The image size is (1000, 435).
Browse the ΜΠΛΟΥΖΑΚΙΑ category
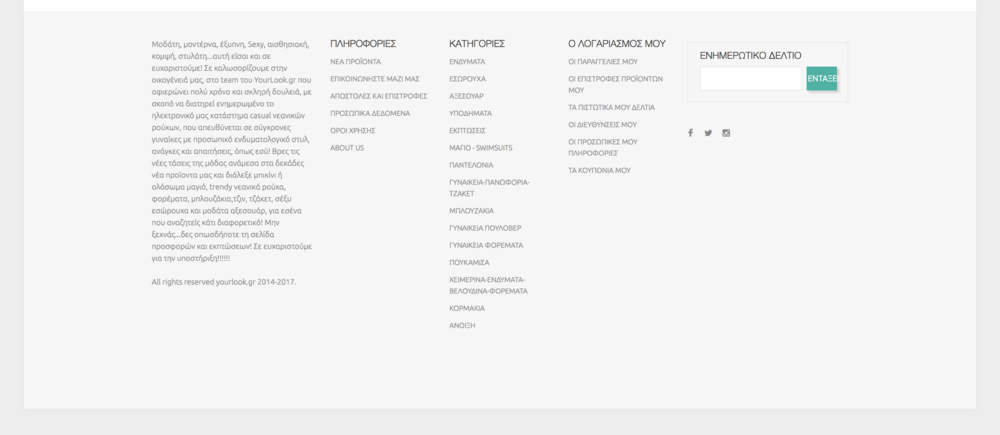click(x=471, y=211)
